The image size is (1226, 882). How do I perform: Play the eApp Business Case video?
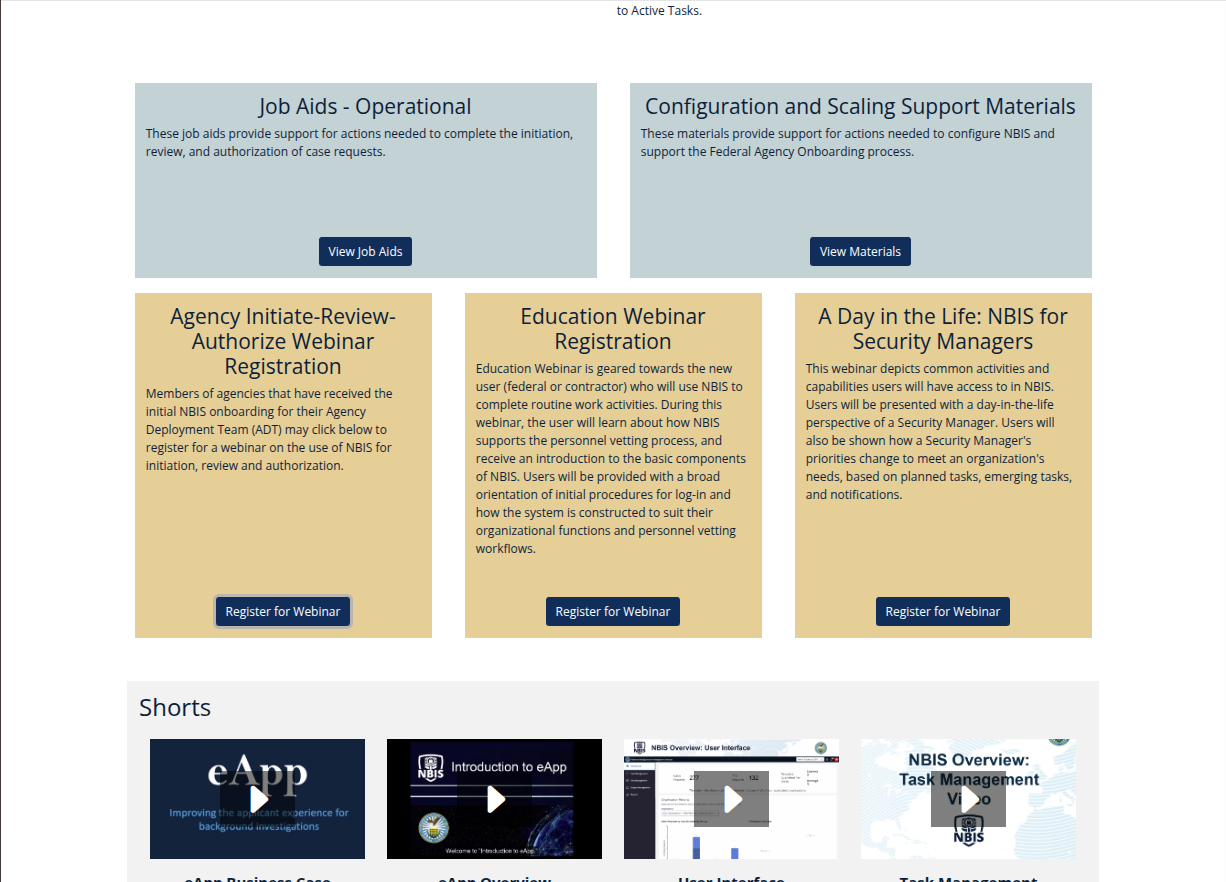[258, 799]
